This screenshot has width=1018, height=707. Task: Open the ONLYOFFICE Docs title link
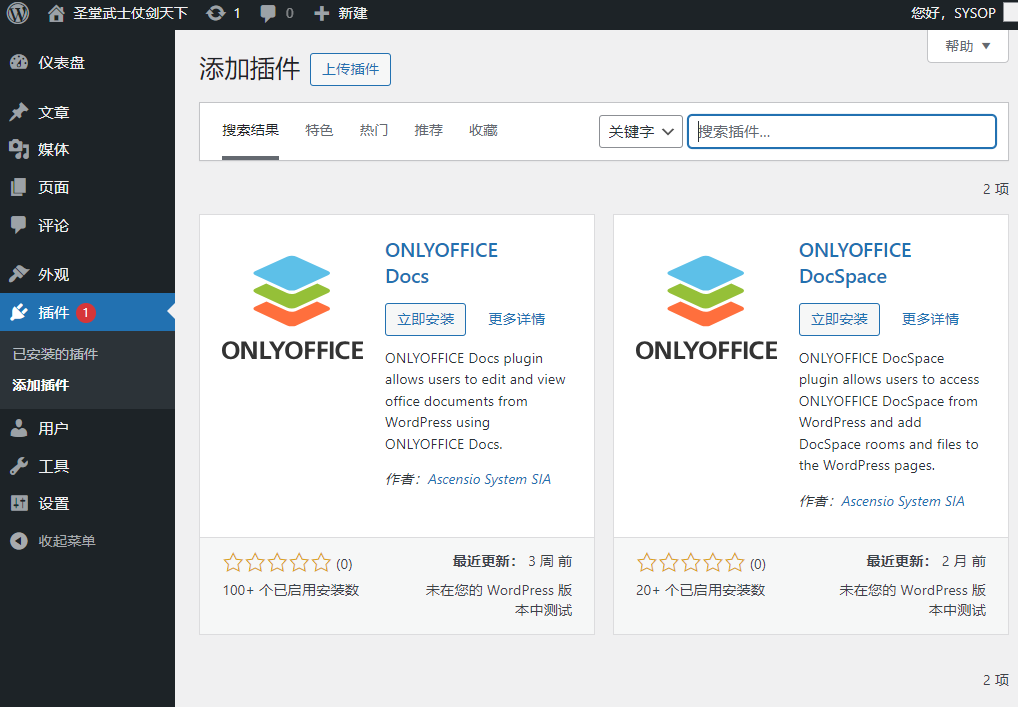441,263
